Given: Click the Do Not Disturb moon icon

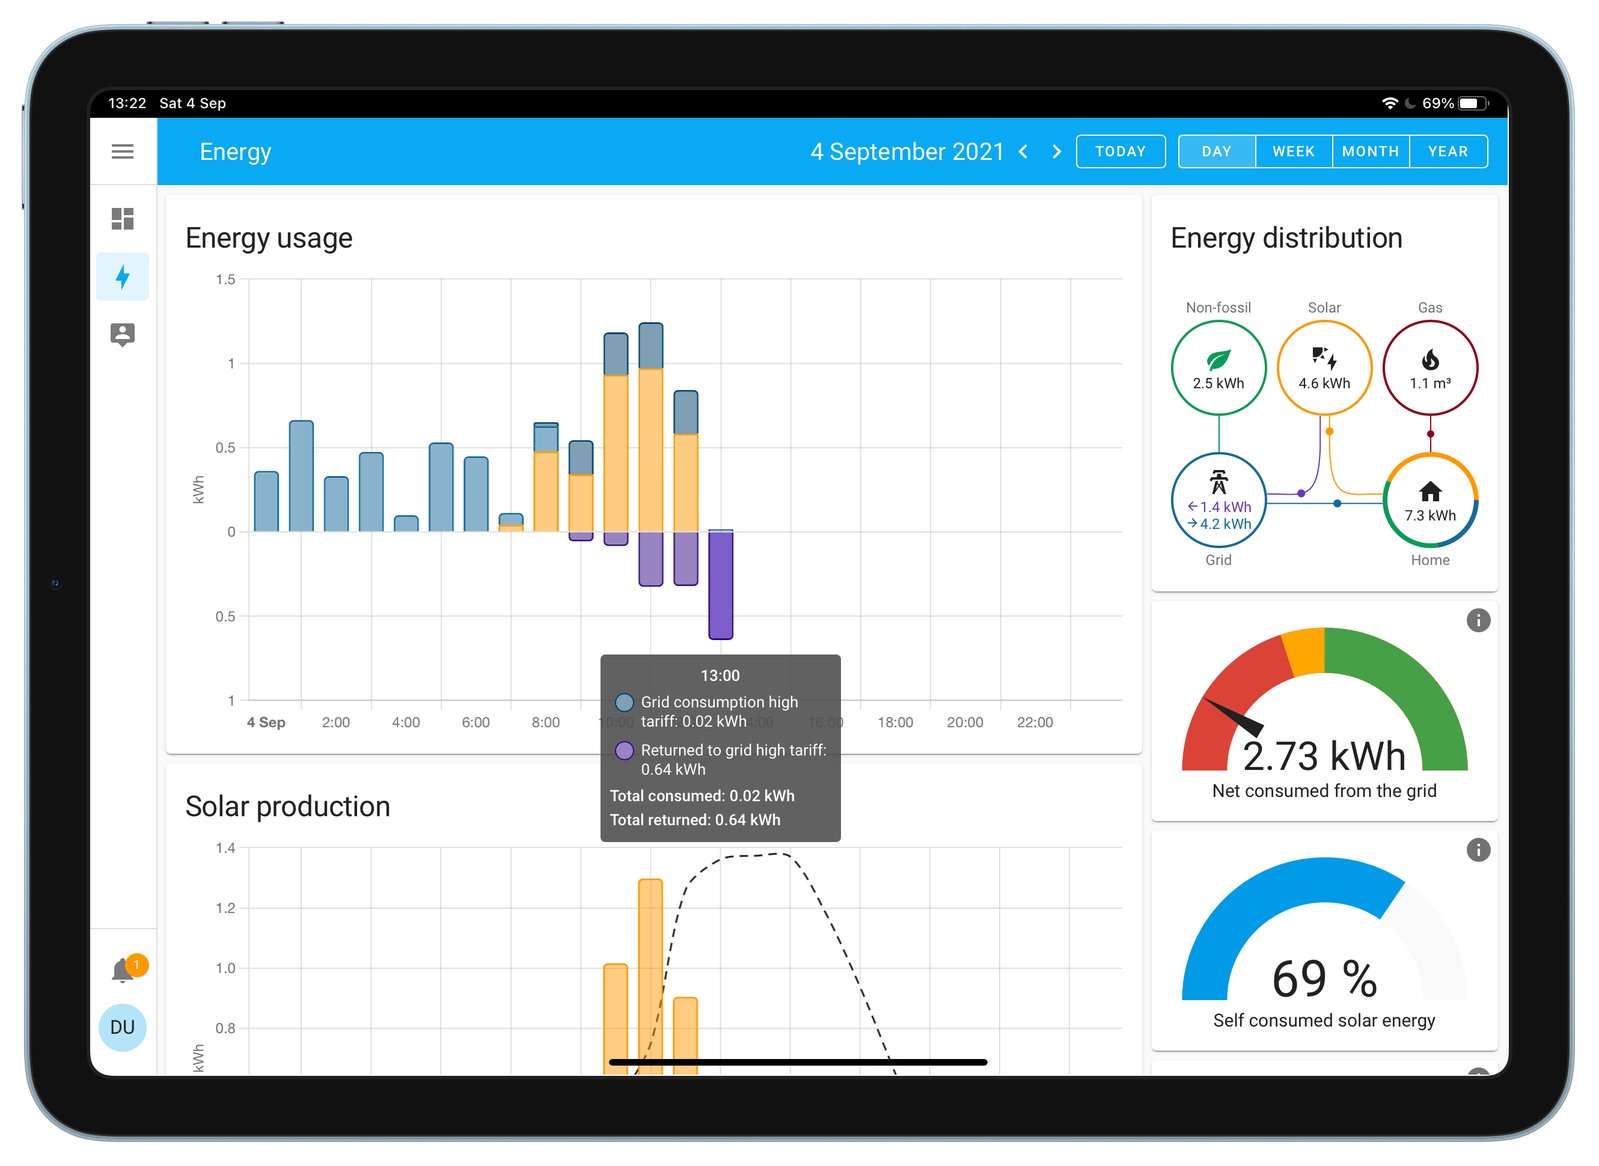Looking at the screenshot, I should tap(1410, 103).
